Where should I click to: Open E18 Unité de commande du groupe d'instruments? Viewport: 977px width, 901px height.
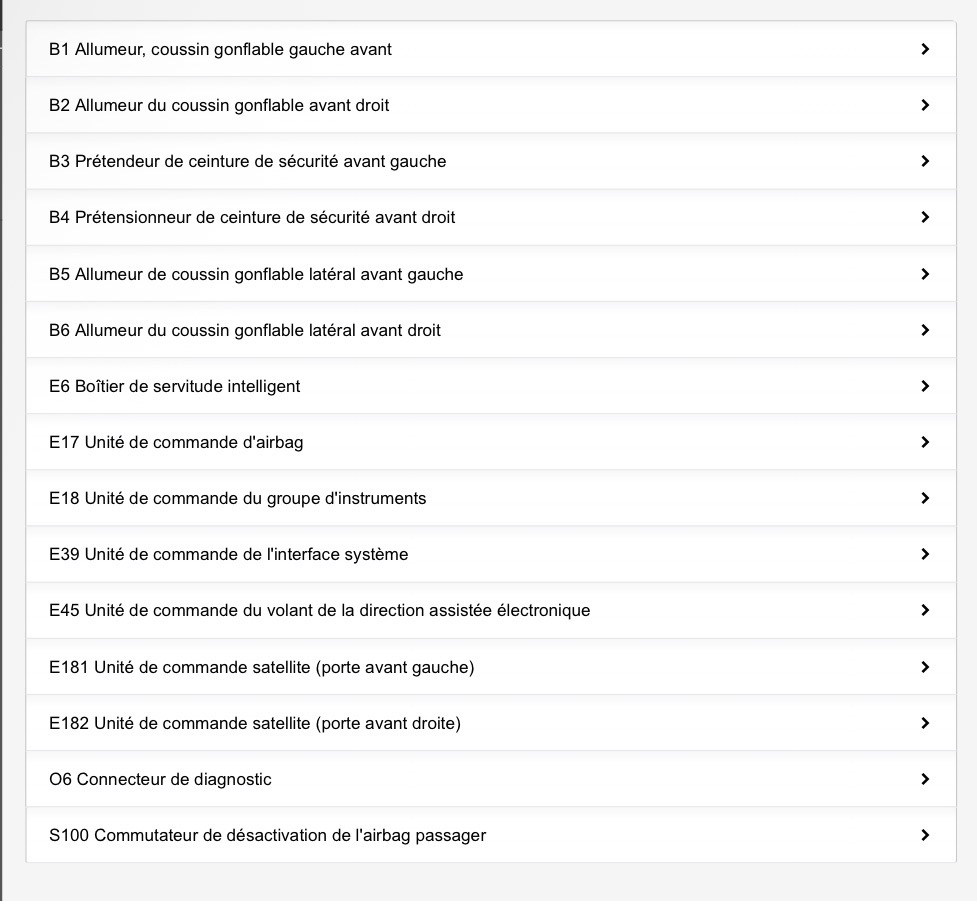(238, 498)
